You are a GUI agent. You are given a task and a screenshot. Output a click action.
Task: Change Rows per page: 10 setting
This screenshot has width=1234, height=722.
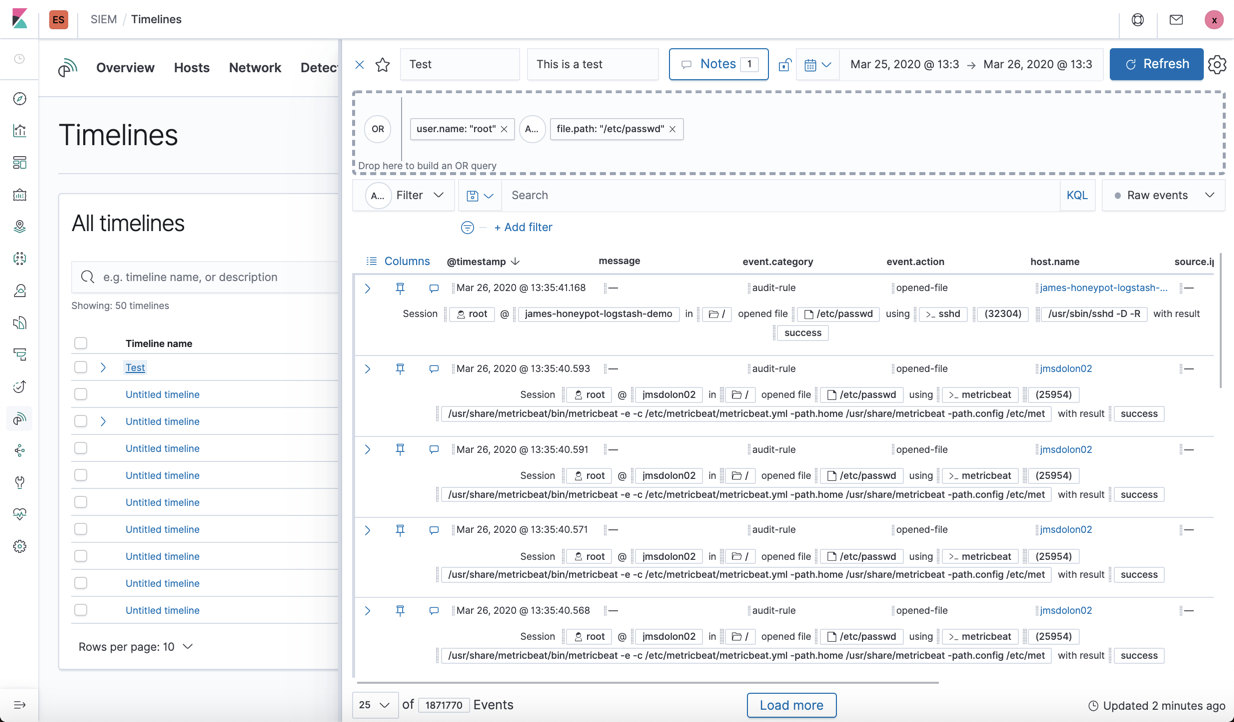pos(135,647)
